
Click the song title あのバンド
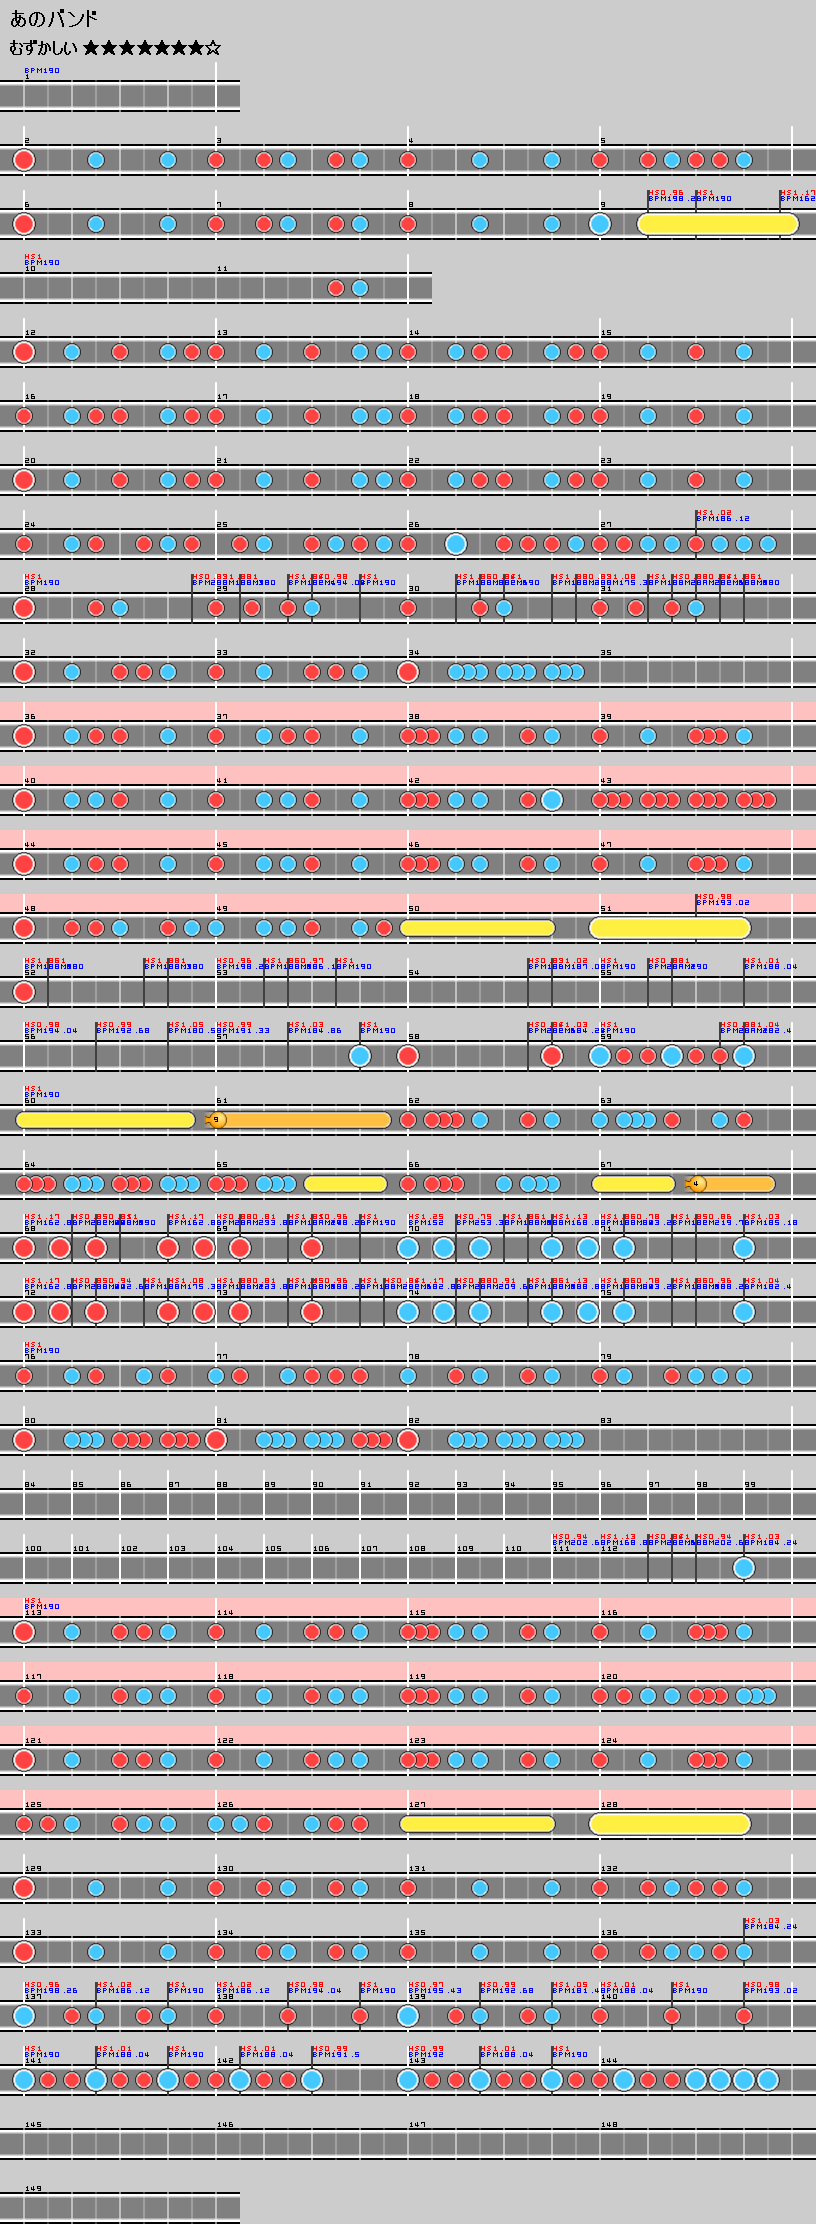tap(54, 20)
